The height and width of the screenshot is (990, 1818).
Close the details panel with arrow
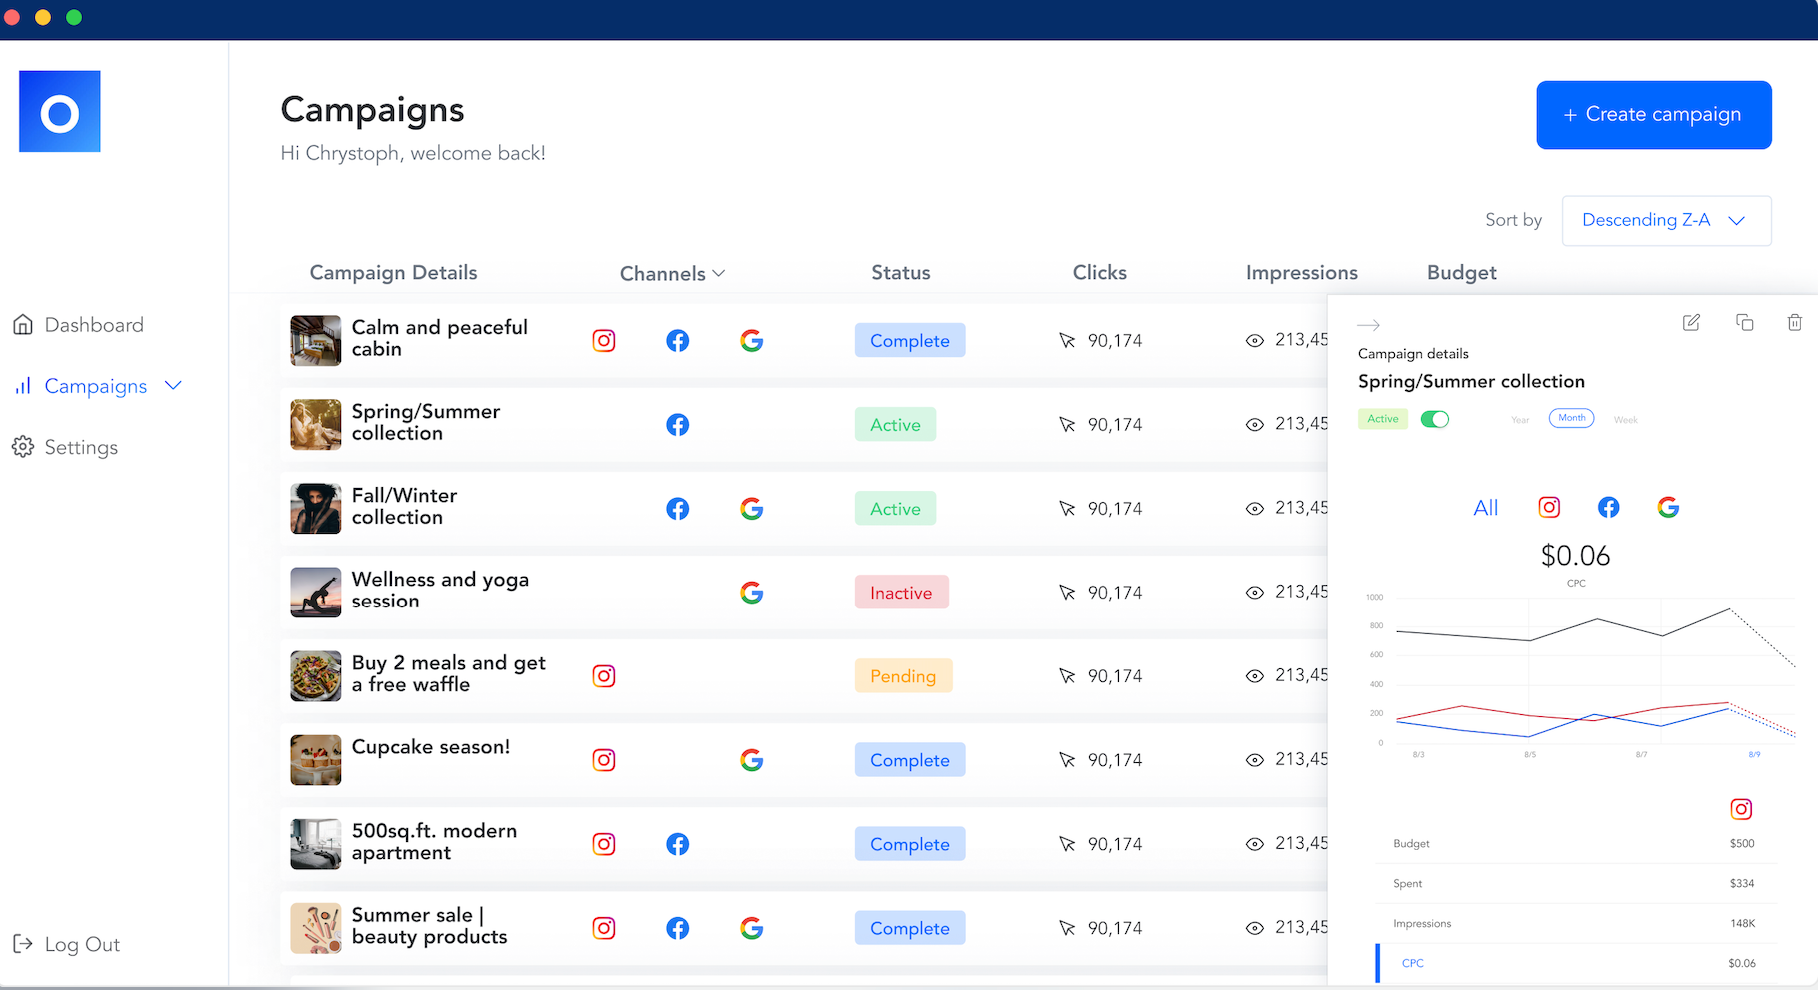point(1368,325)
